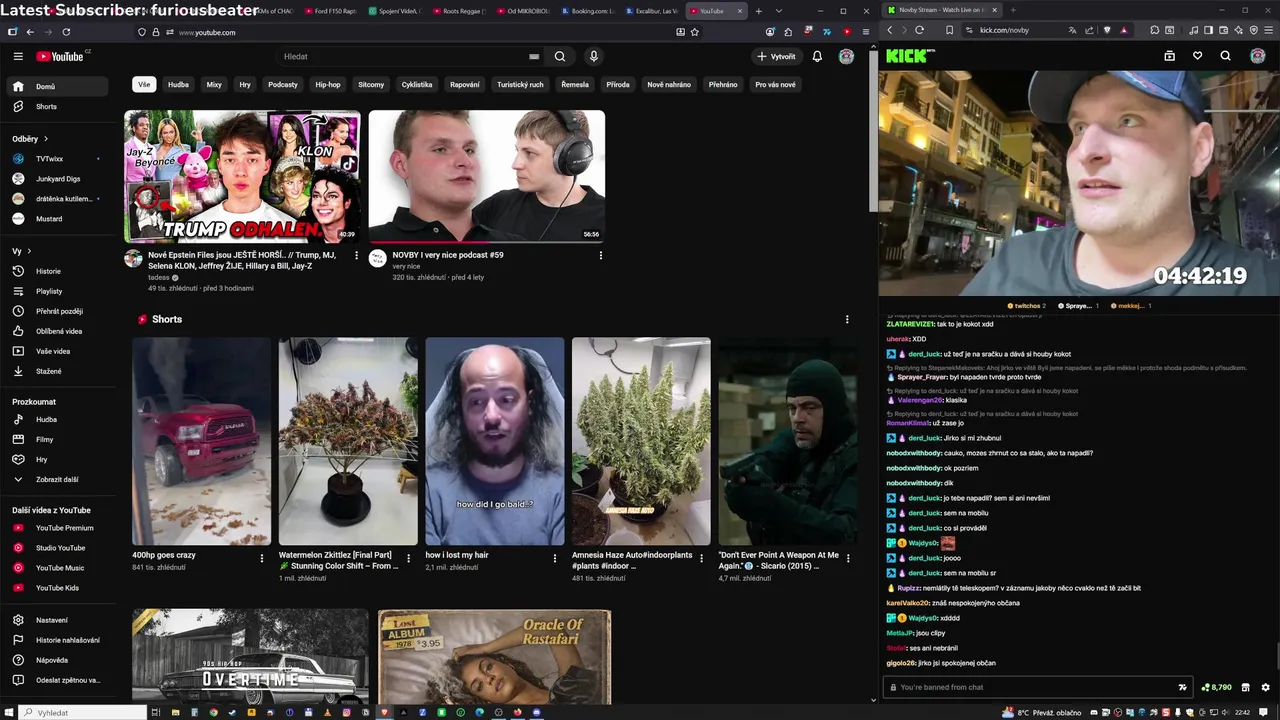Open the TVTwixx subscription channel
This screenshot has width=1280, height=720.
(58, 159)
